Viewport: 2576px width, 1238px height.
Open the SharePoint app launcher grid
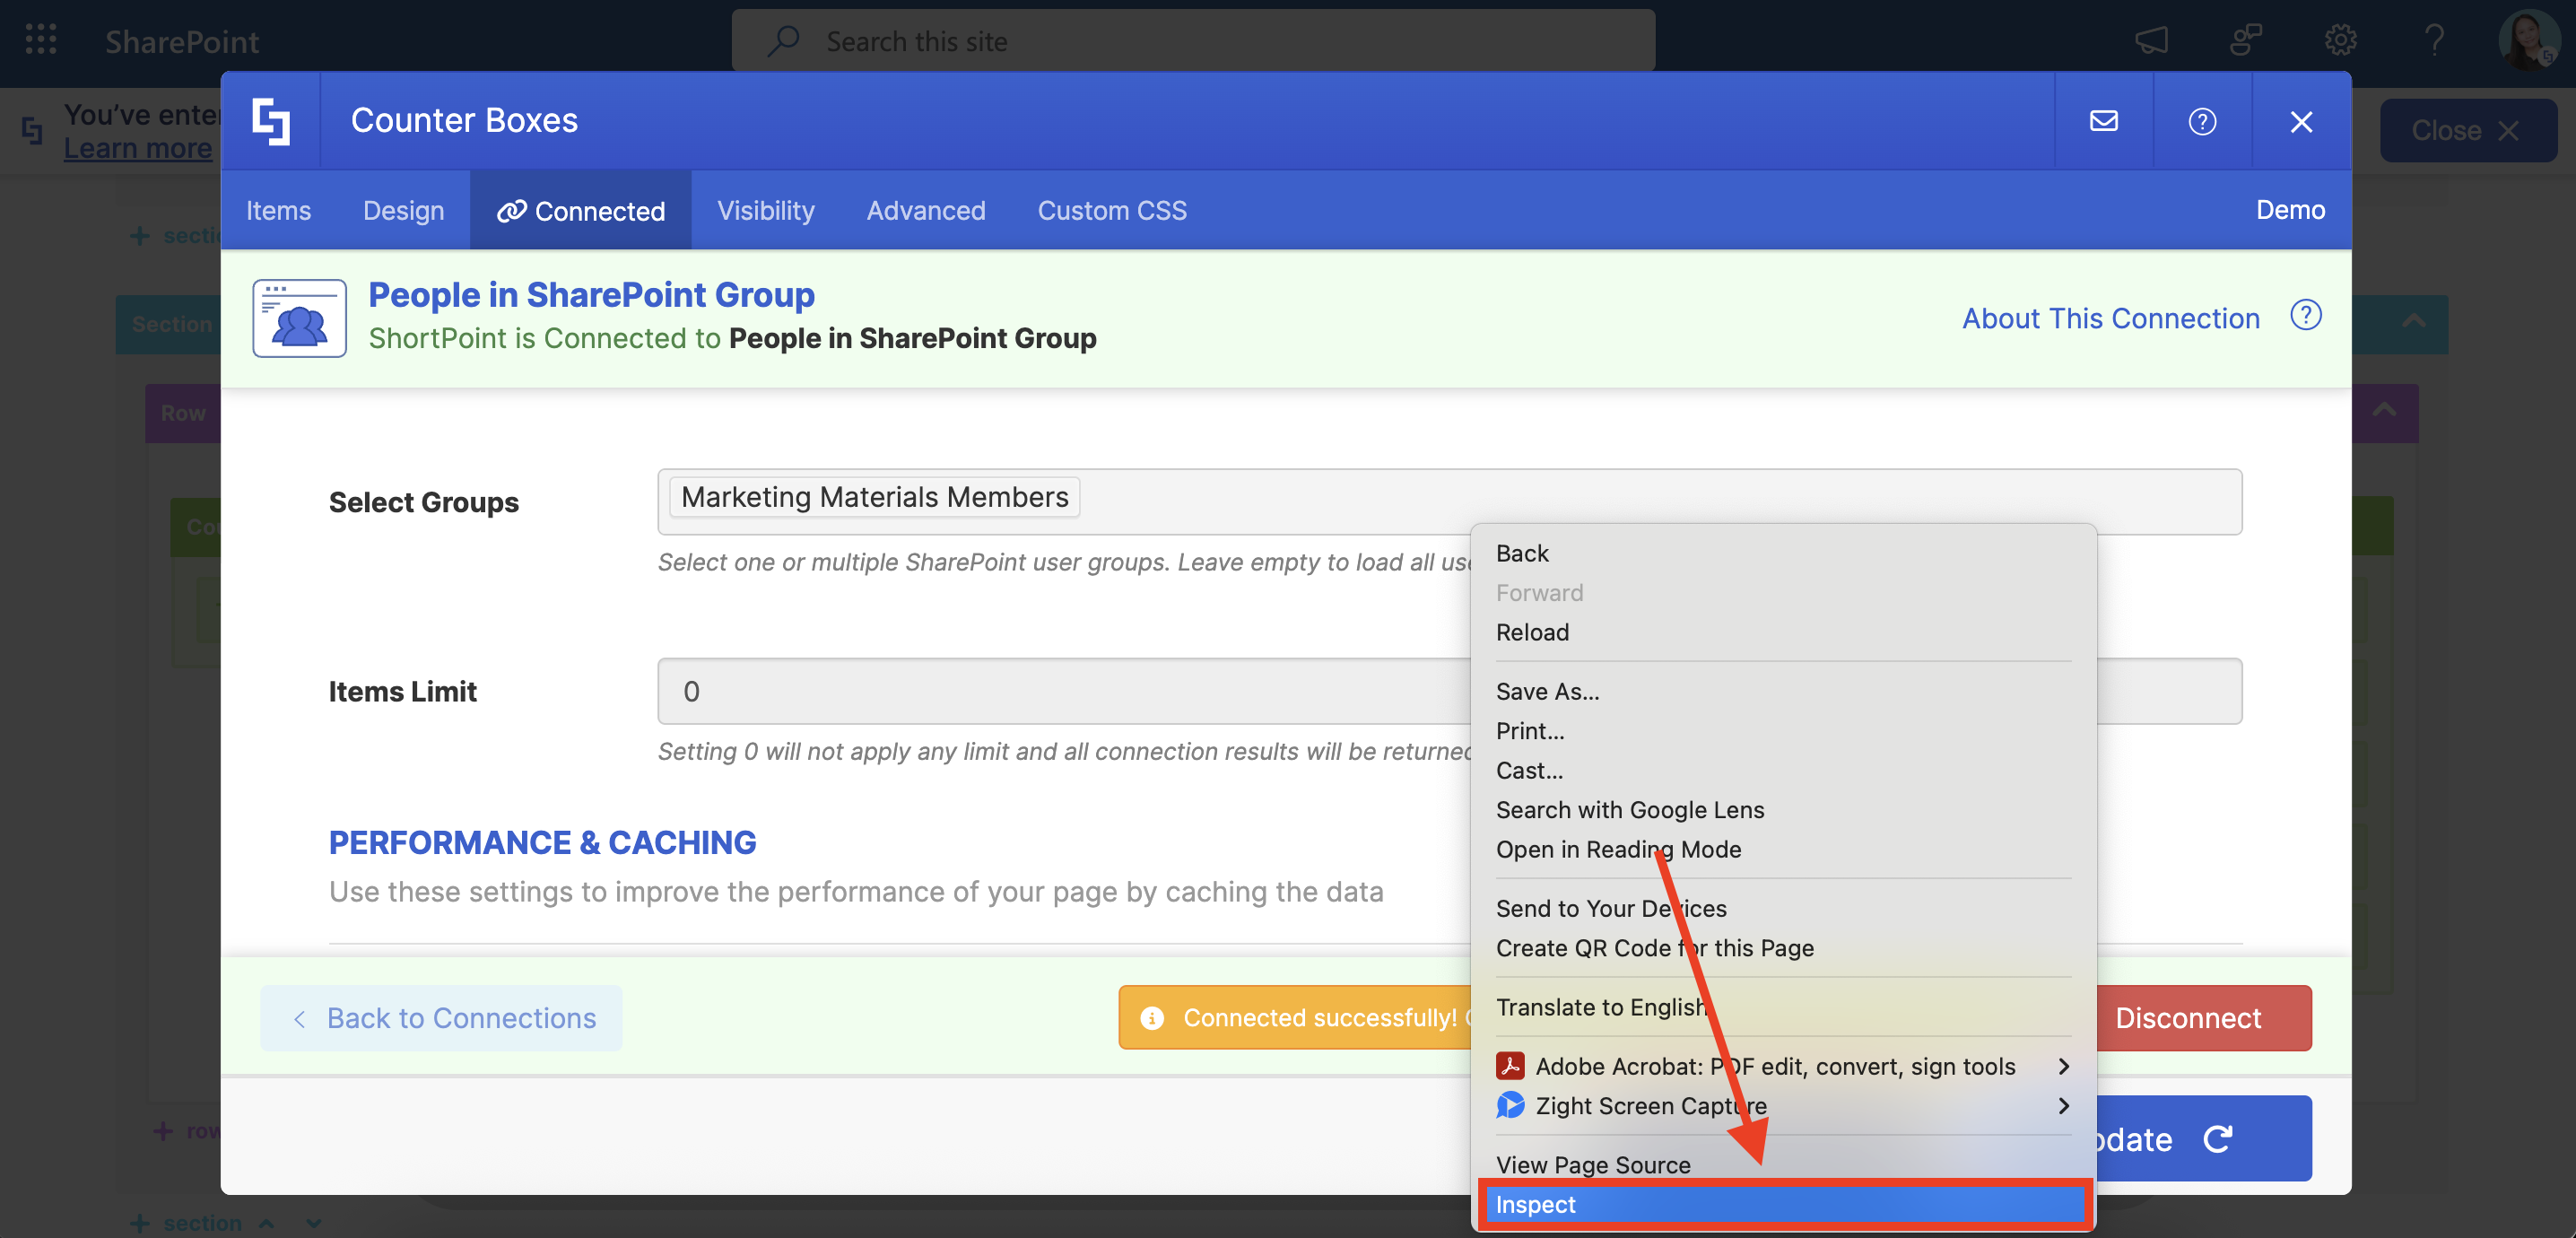41,40
